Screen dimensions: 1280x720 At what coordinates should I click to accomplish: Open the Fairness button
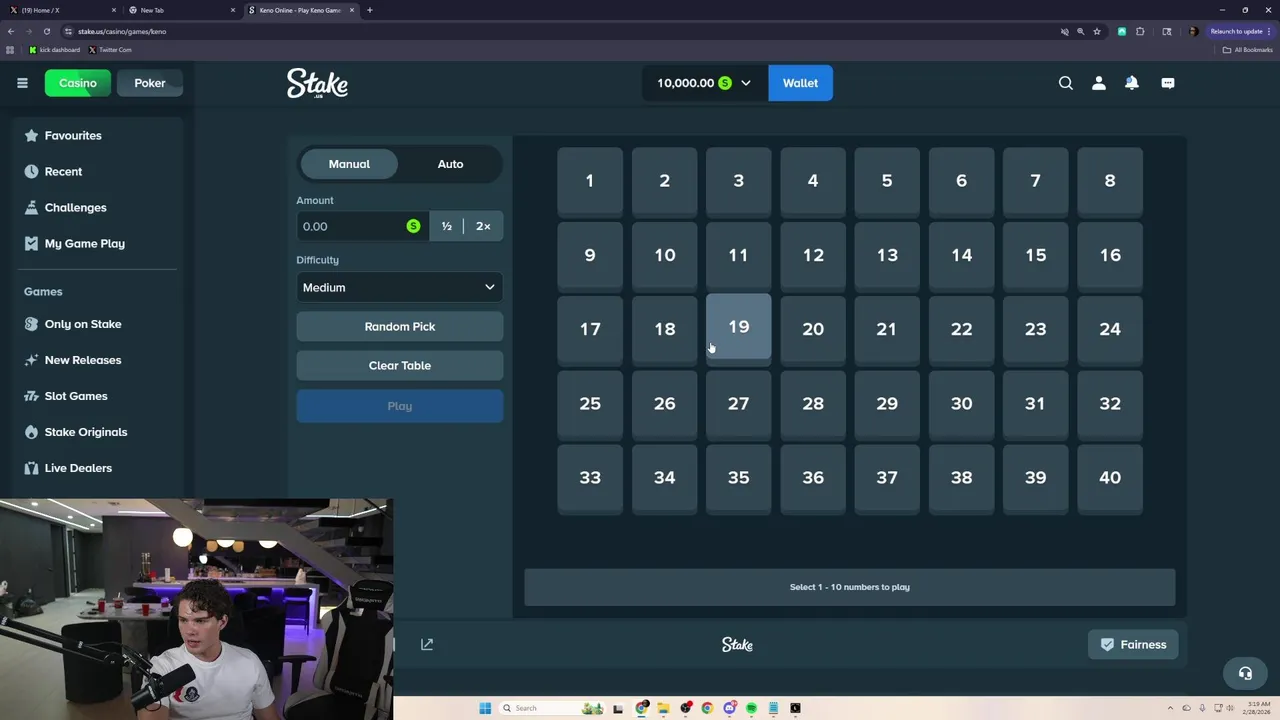point(1133,645)
